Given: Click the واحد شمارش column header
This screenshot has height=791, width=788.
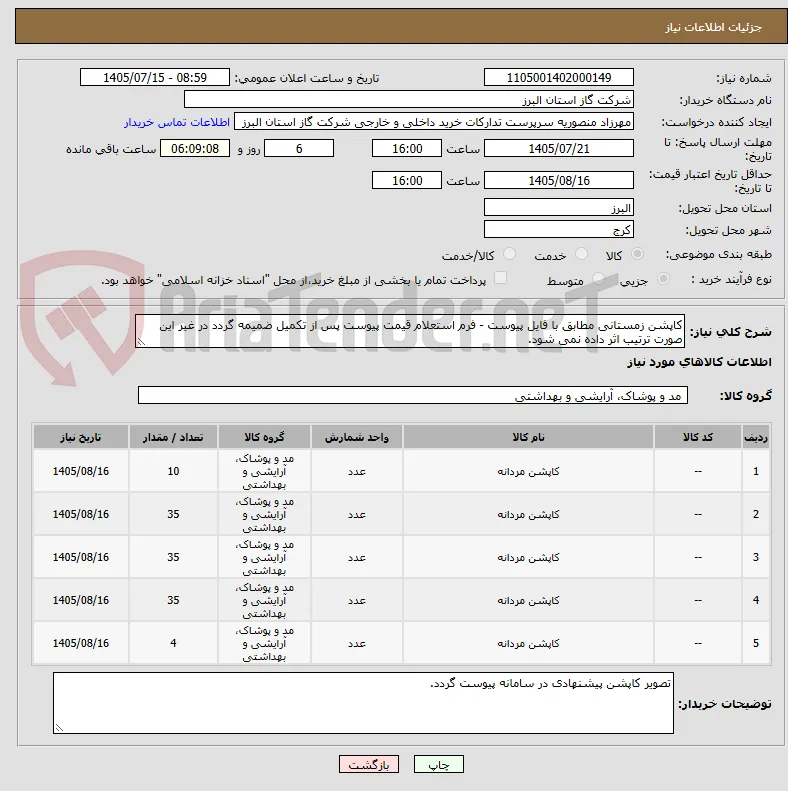Looking at the screenshot, I should pyautogui.click(x=357, y=437).
